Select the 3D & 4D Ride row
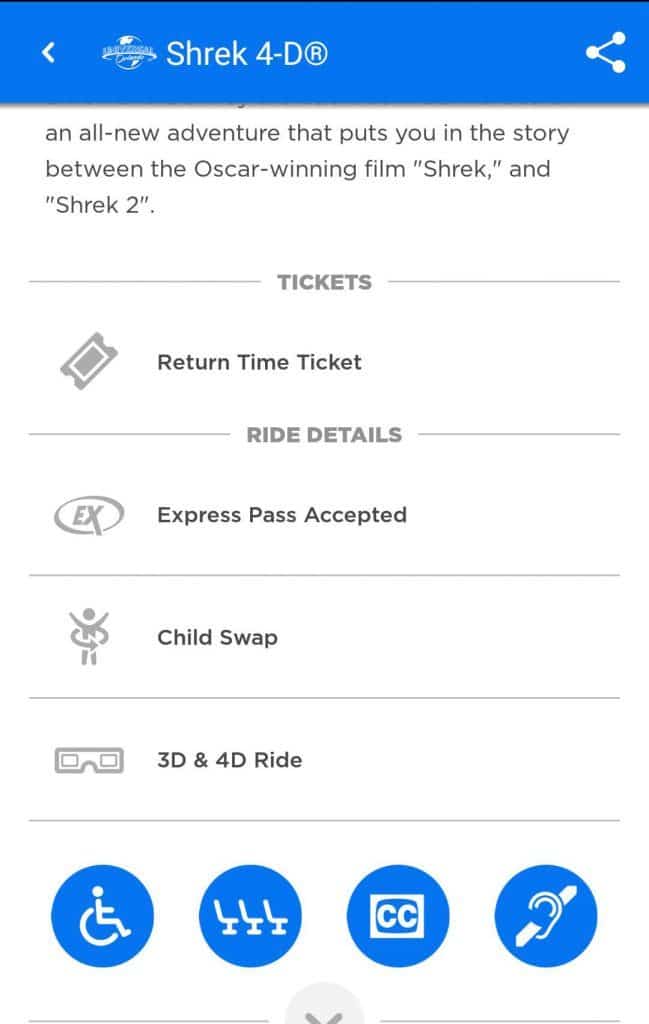 click(324, 760)
